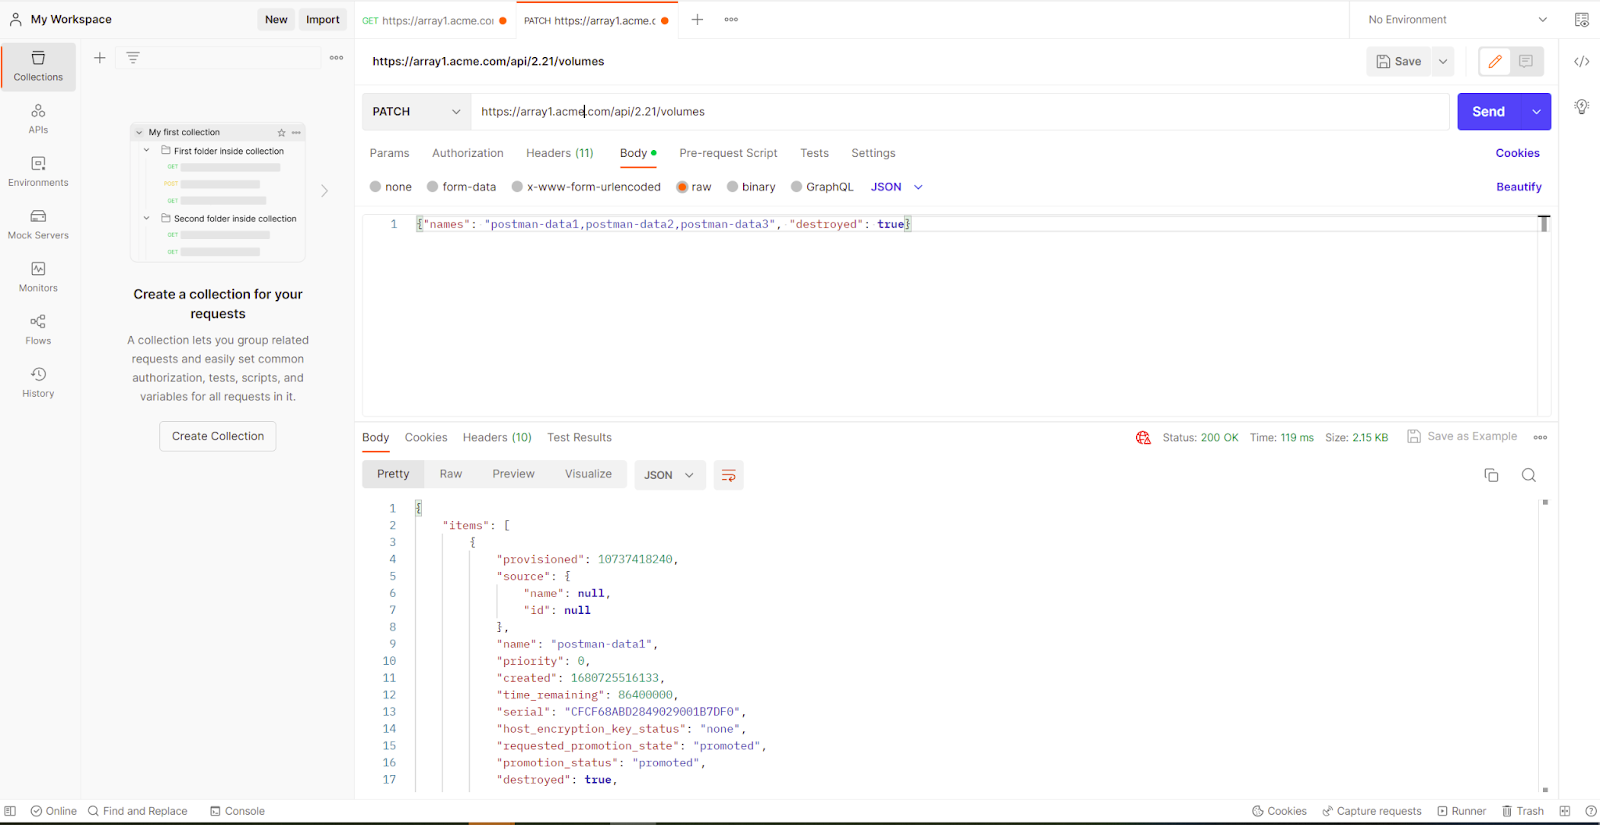This screenshot has height=825, width=1600.
Task: Open the tab bar overflow options menu
Action: tap(731, 20)
